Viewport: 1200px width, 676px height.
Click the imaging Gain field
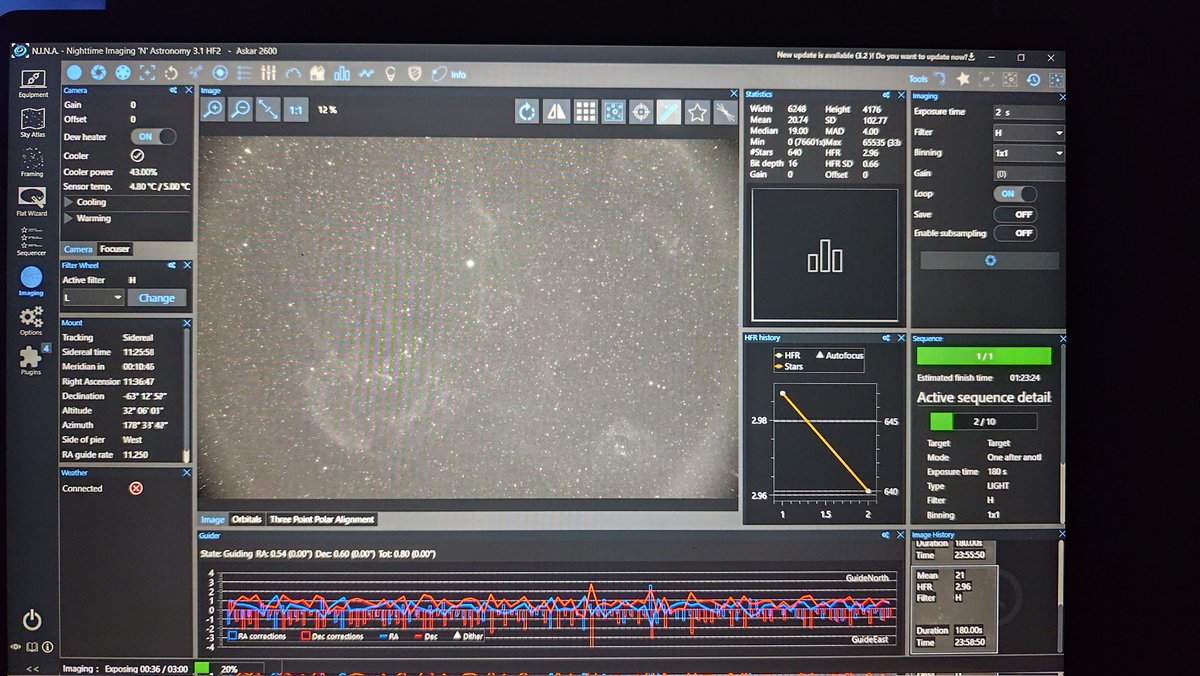(x=1028, y=174)
